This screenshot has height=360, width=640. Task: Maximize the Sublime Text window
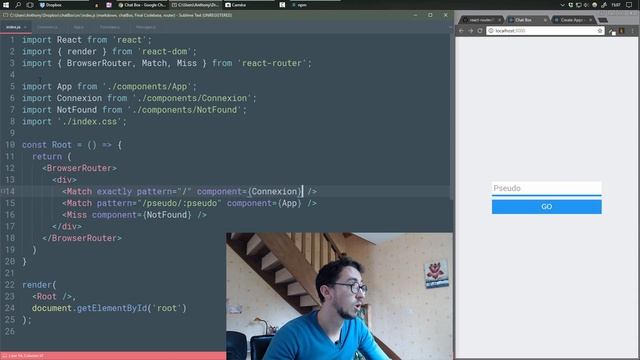[x=430, y=15]
